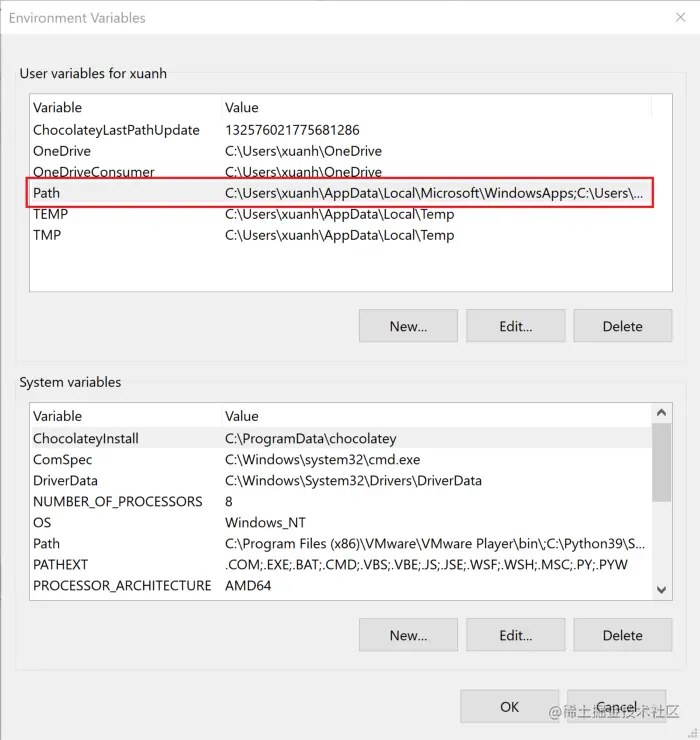The height and width of the screenshot is (740, 700).
Task: Click New button under system variables
Action: coord(408,635)
